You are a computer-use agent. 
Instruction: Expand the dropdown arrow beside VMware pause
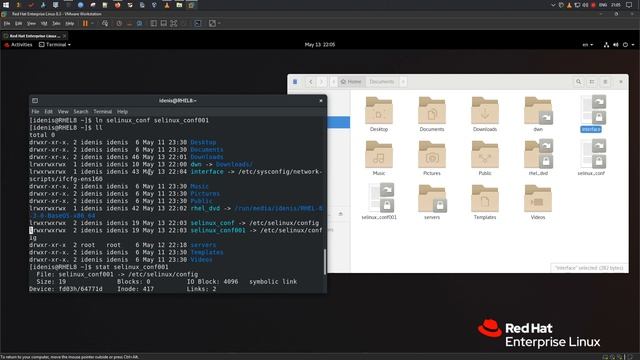92,24
